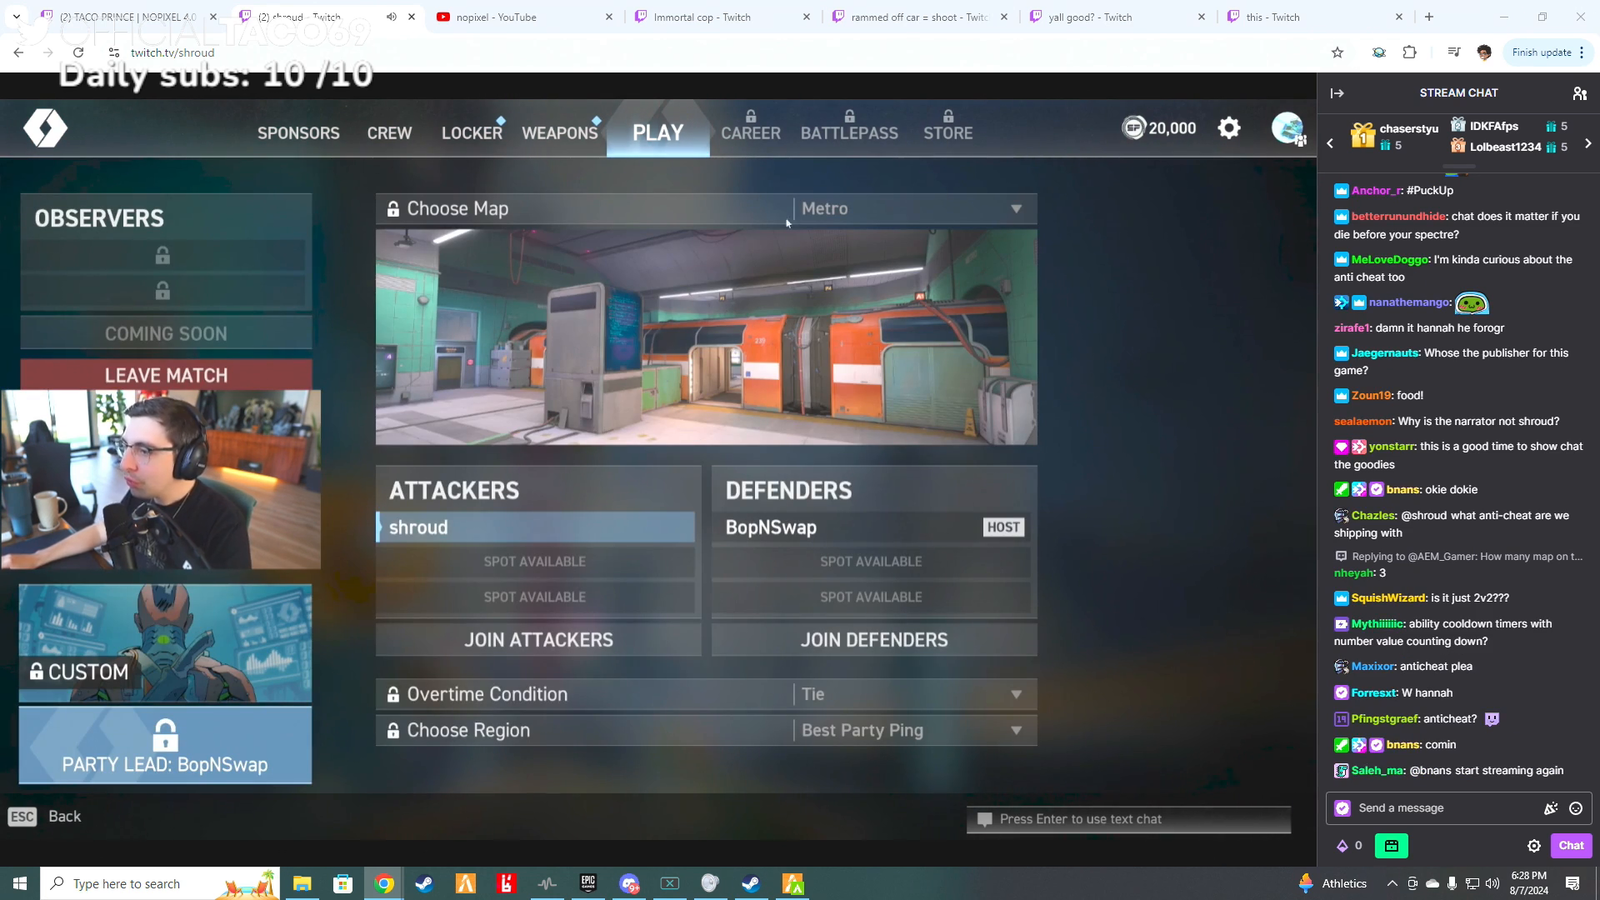The image size is (1600, 900).
Task: Open the notifications center in taskbar
Action: pos(1573,884)
